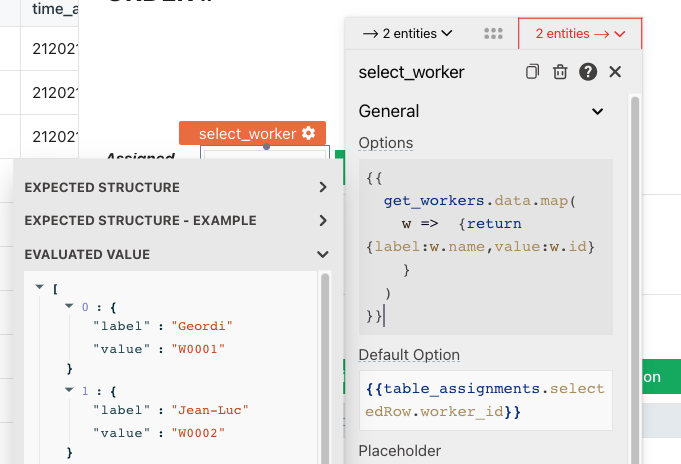Click the copy widget icon
Image resolution: width=681 pixels, height=464 pixels.
pyautogui.click(x=532, y=72)
